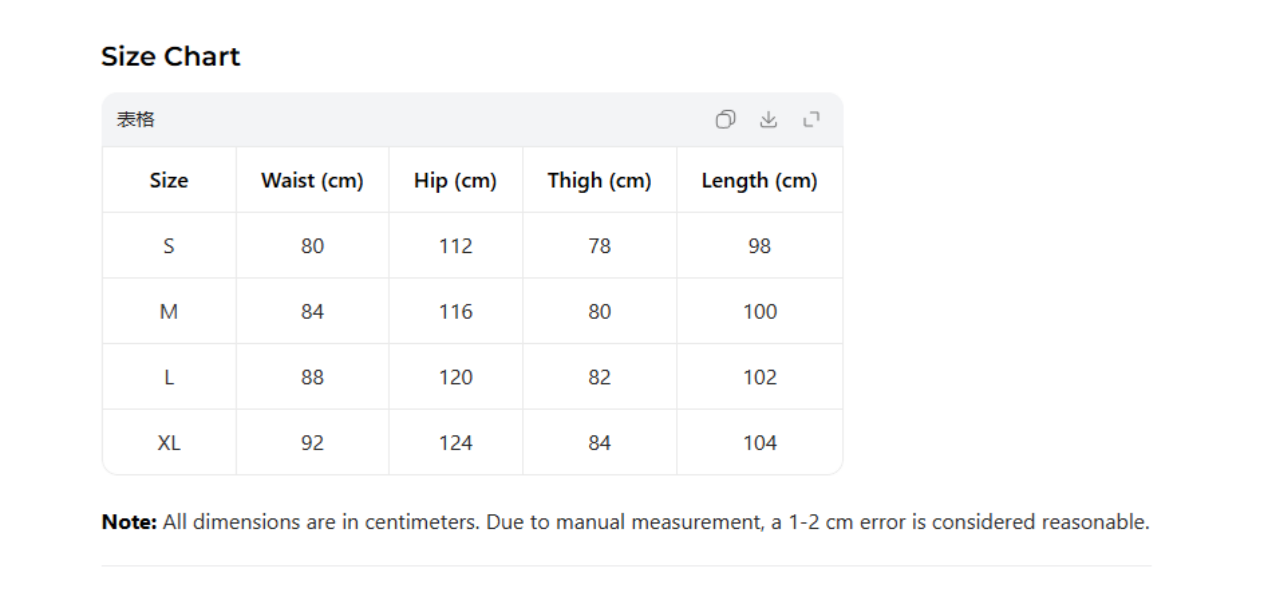Expand table to fullscreen view
The height and width of the screenshot is (600, 1264).
coord(811,120)
